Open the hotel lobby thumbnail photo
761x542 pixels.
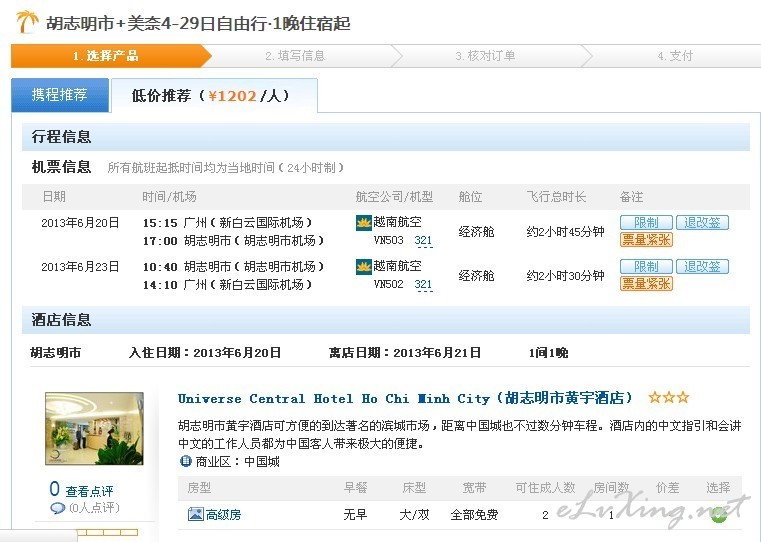(95, 429)
